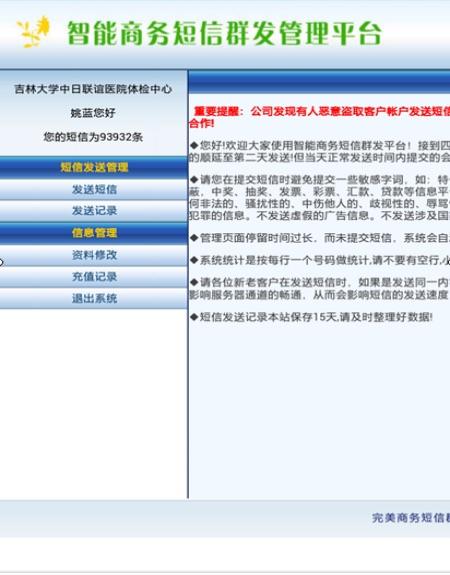The width and height of the screenshot is (450, 575).
Task: Click the 请各位新老客户 notice line
Action: [319, 288]
